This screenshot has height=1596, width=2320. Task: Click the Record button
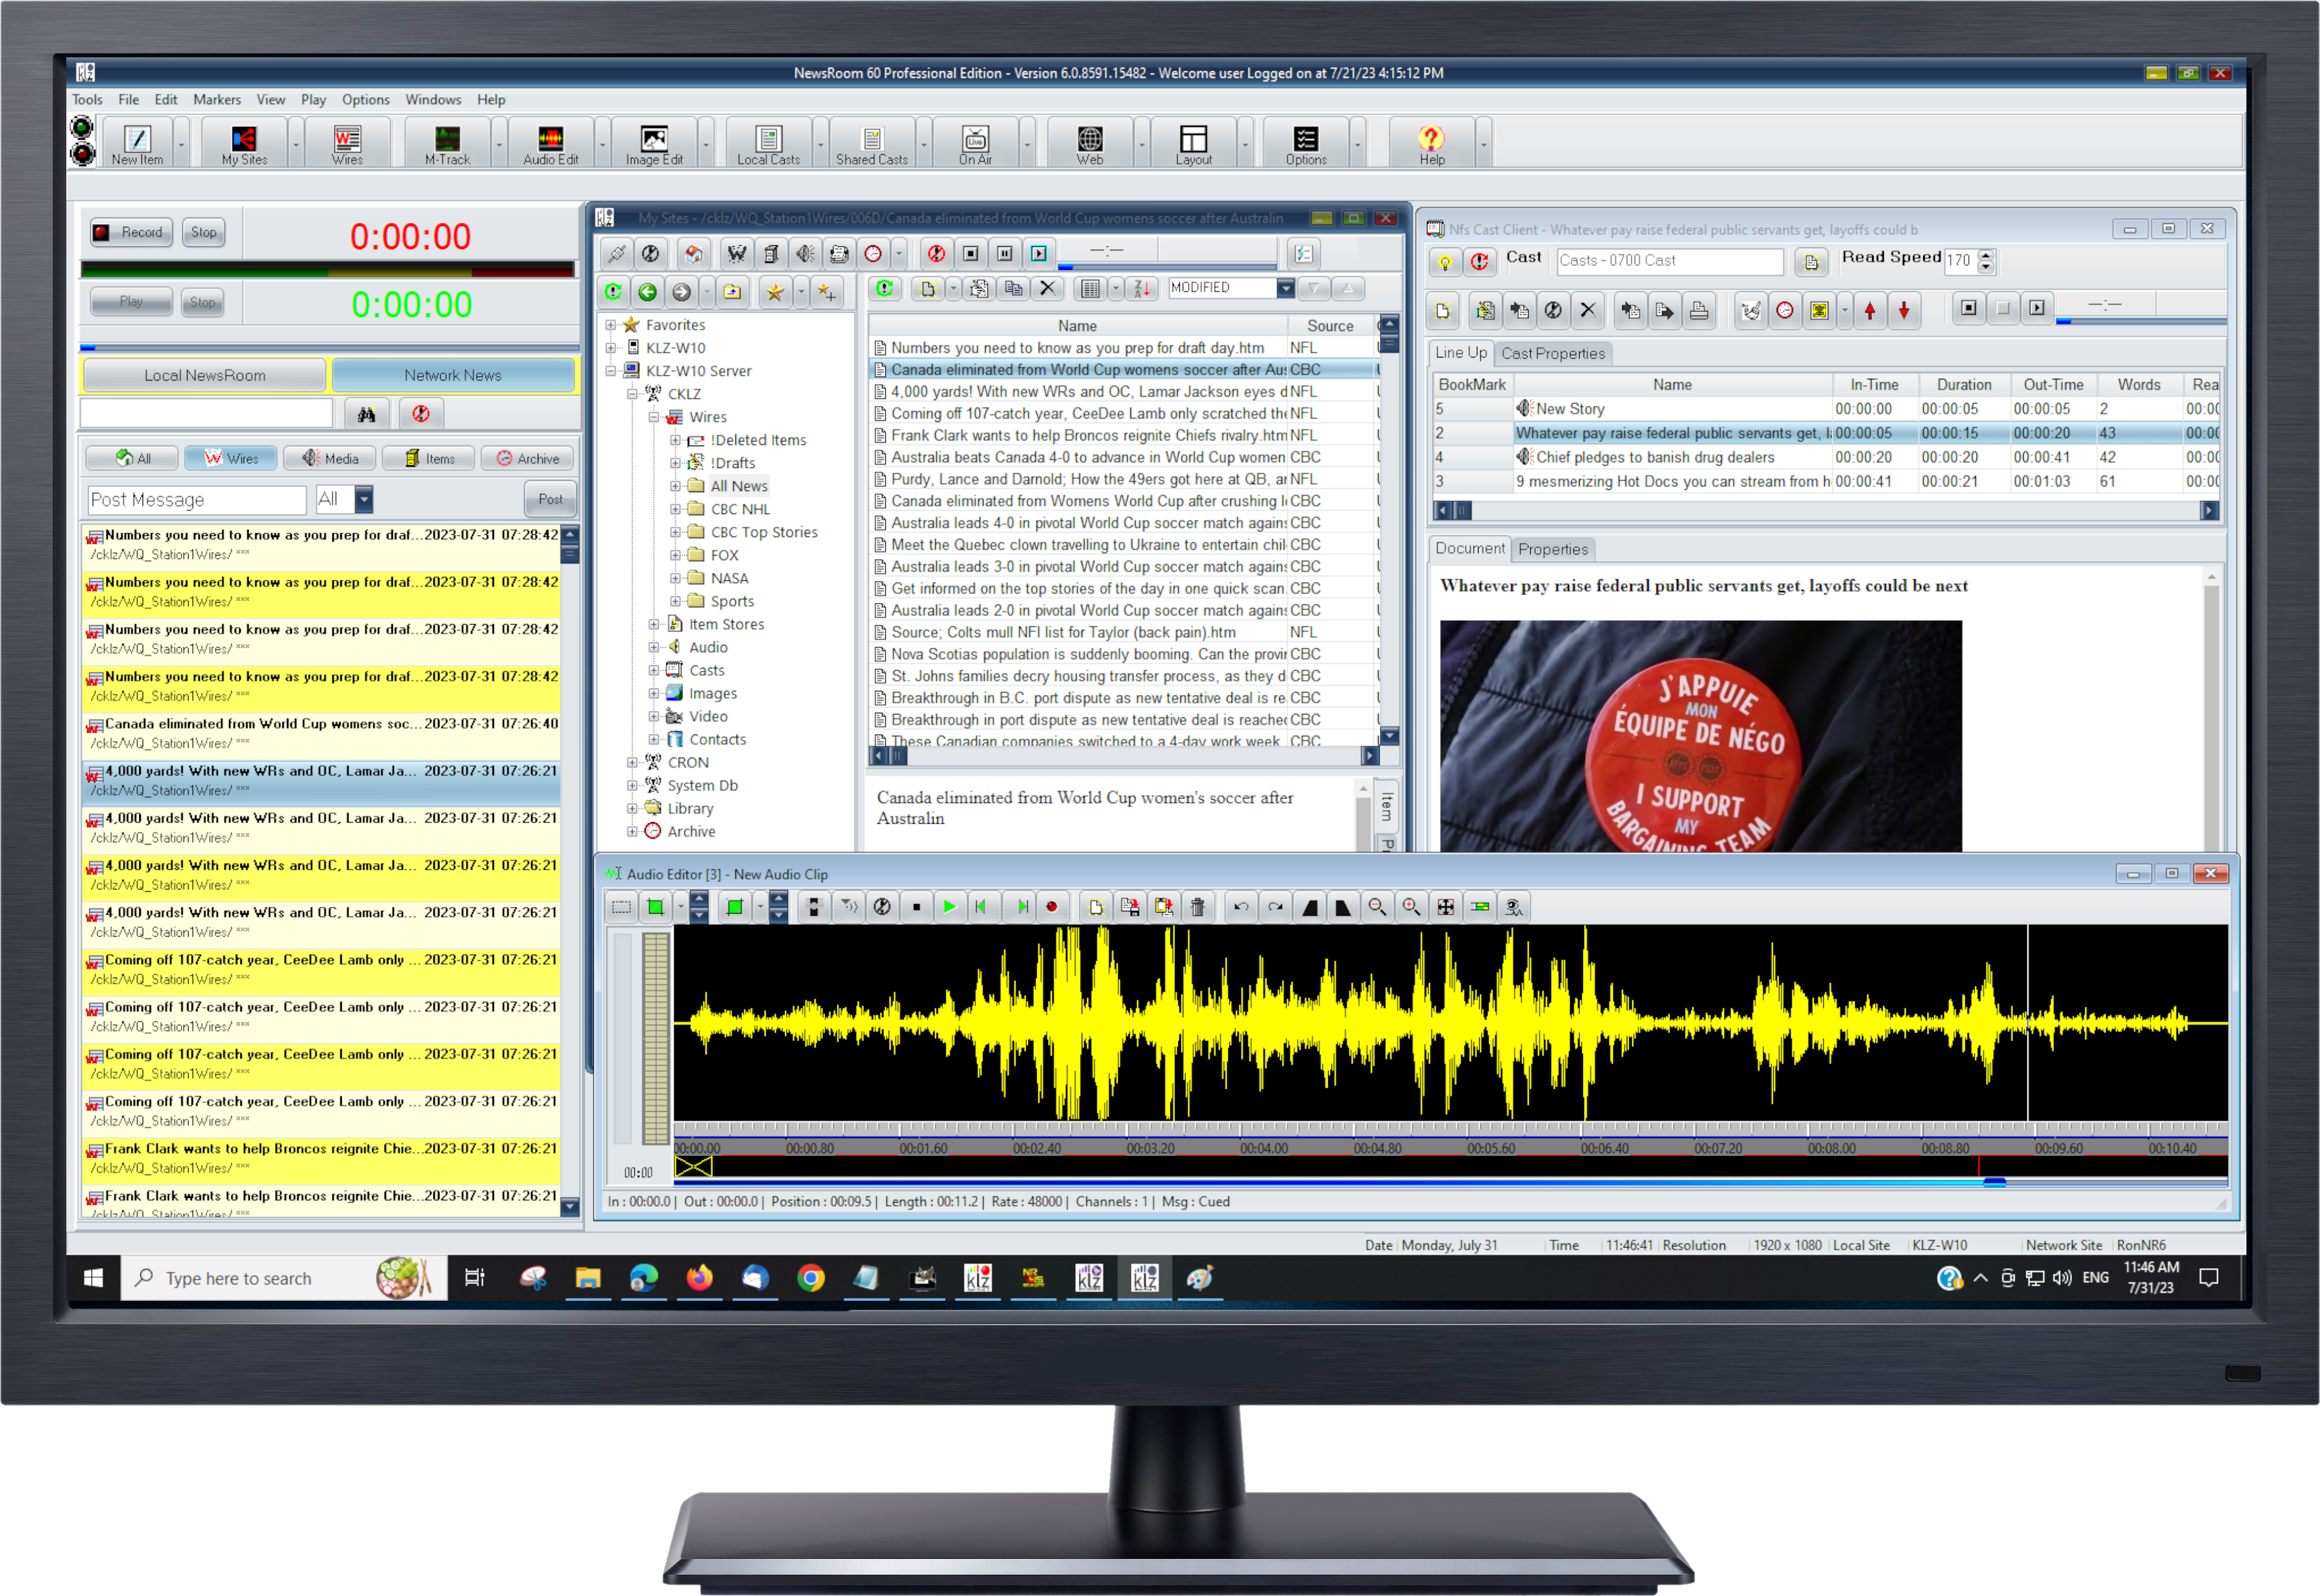[x=131, y=232]
